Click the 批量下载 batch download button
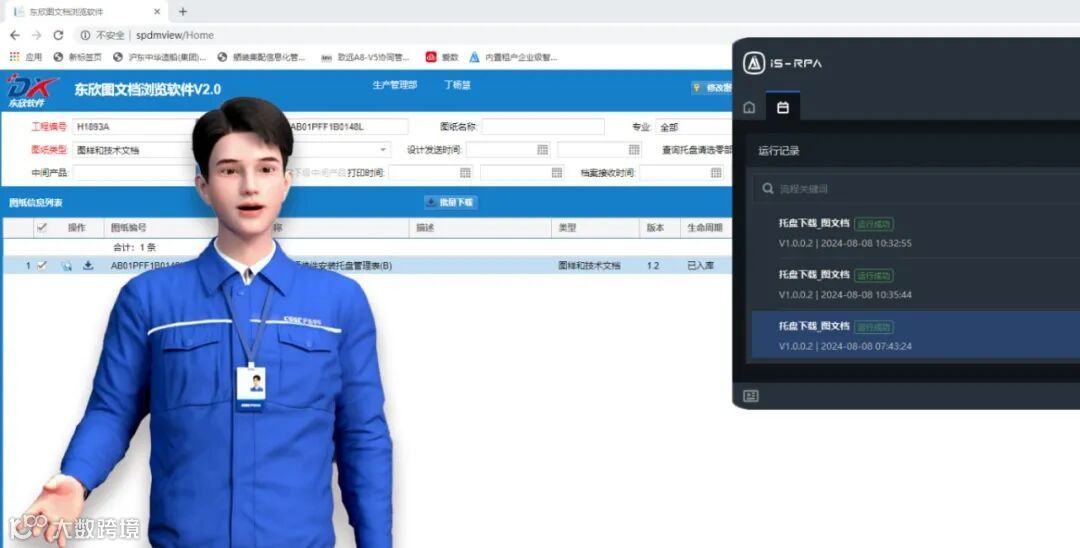This screenshot has height=548, width=1080. (451, 202)
